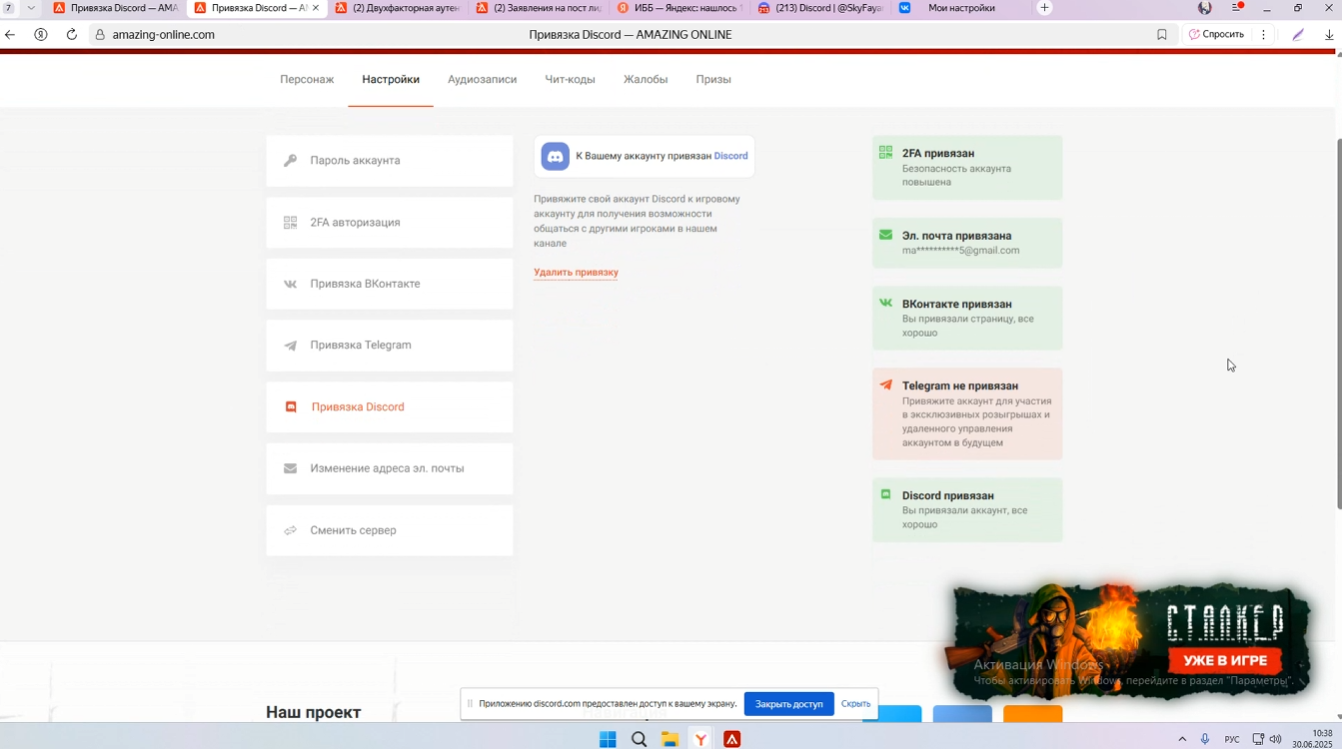Switch to the Аудиозаписи tab
The height and width of the screenshot is (749, 1342).
(x=482, y=79)
